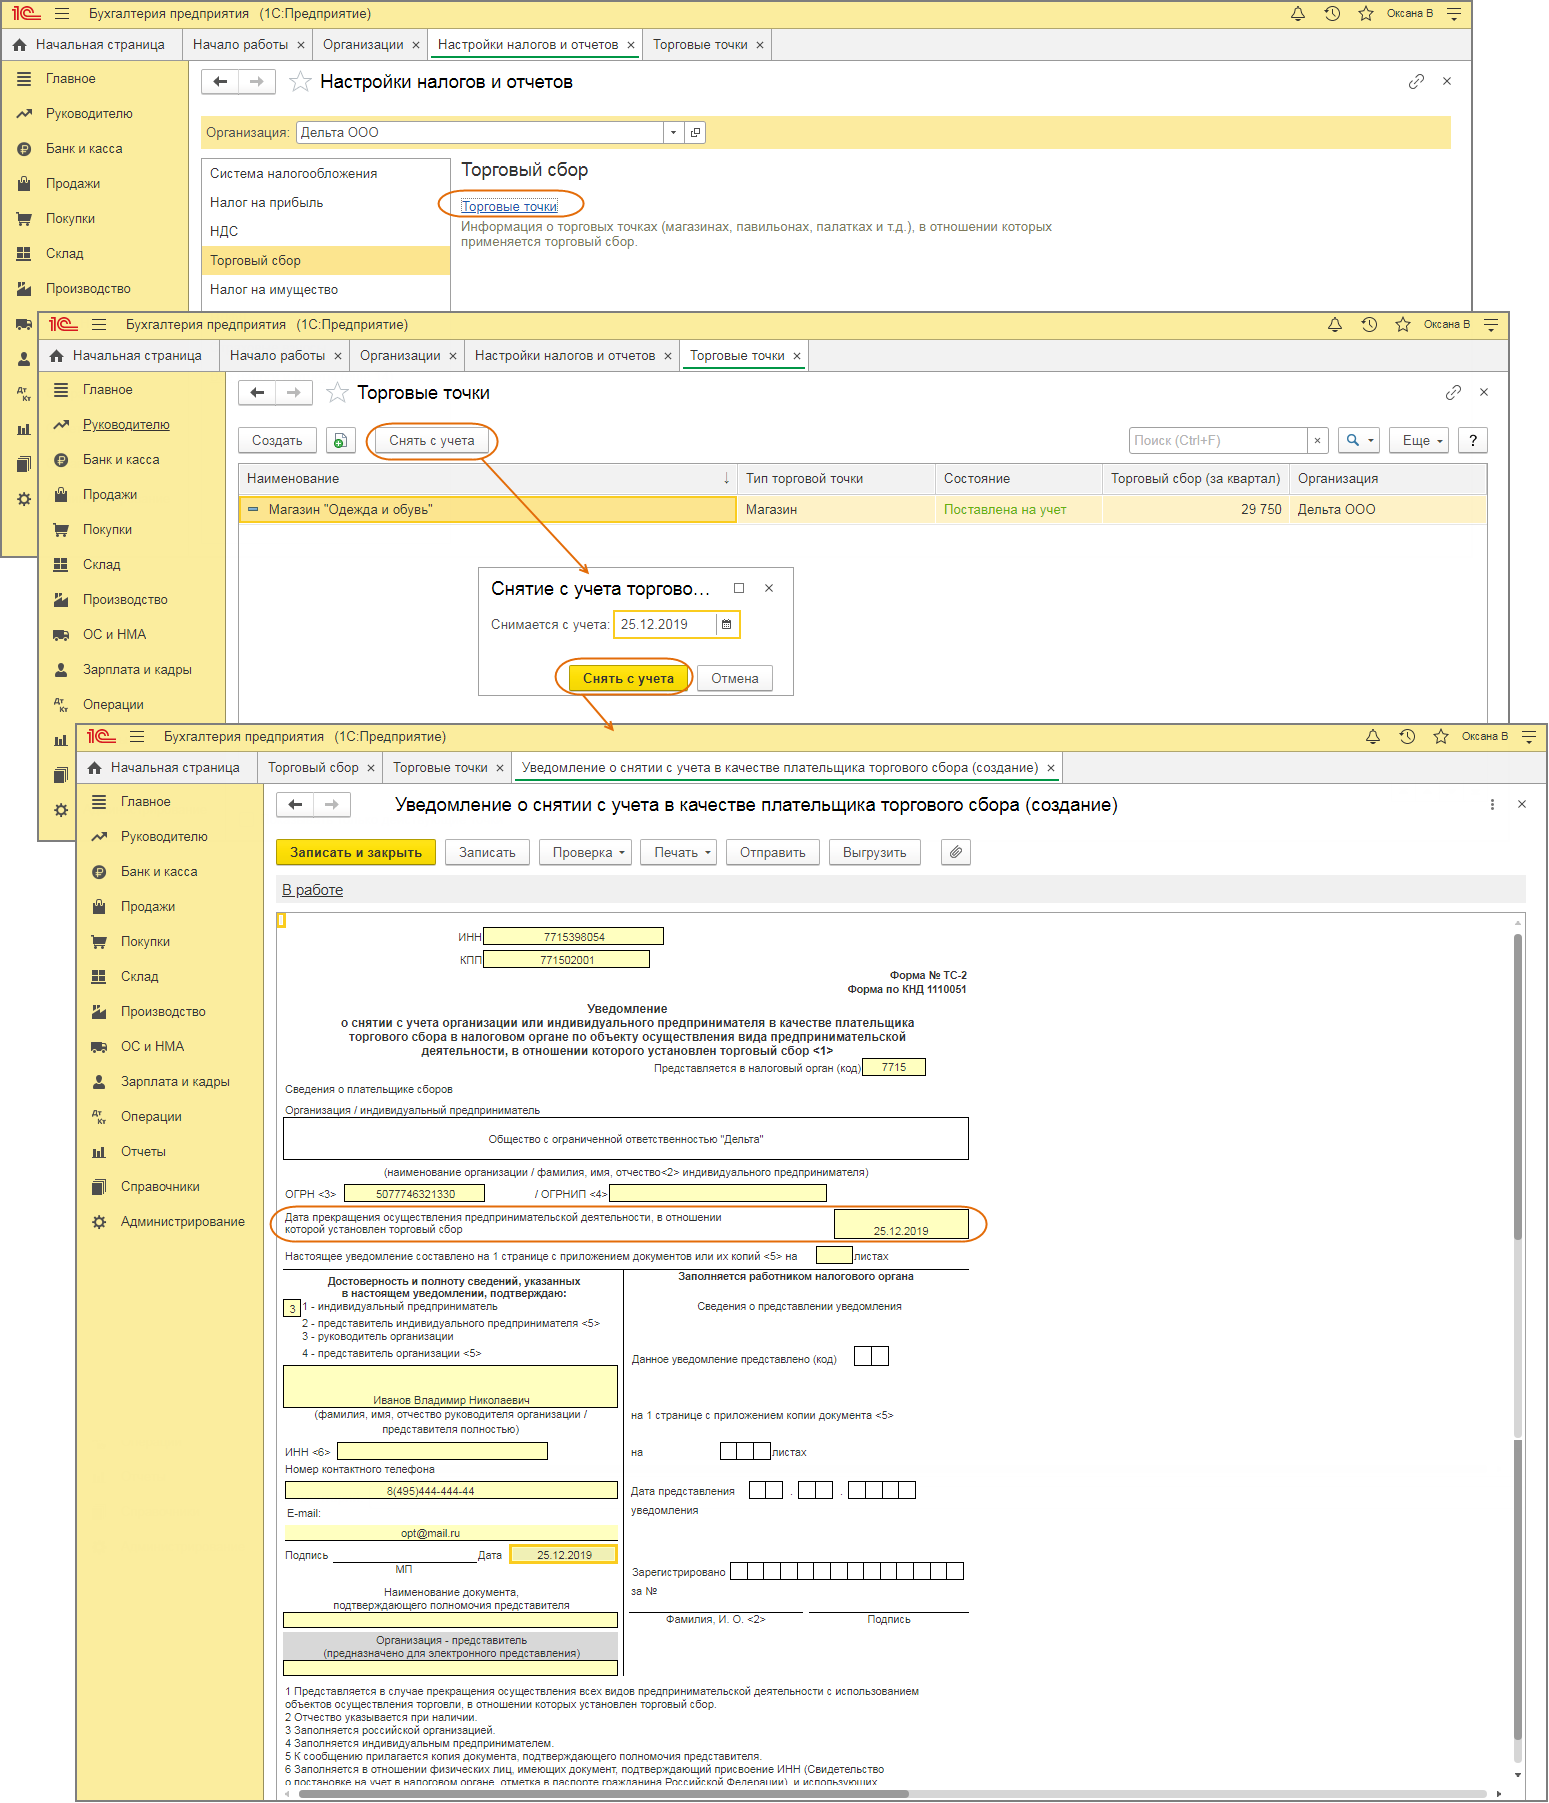
Task: Click the В работе status link
Action: click(x=312, y=889)
